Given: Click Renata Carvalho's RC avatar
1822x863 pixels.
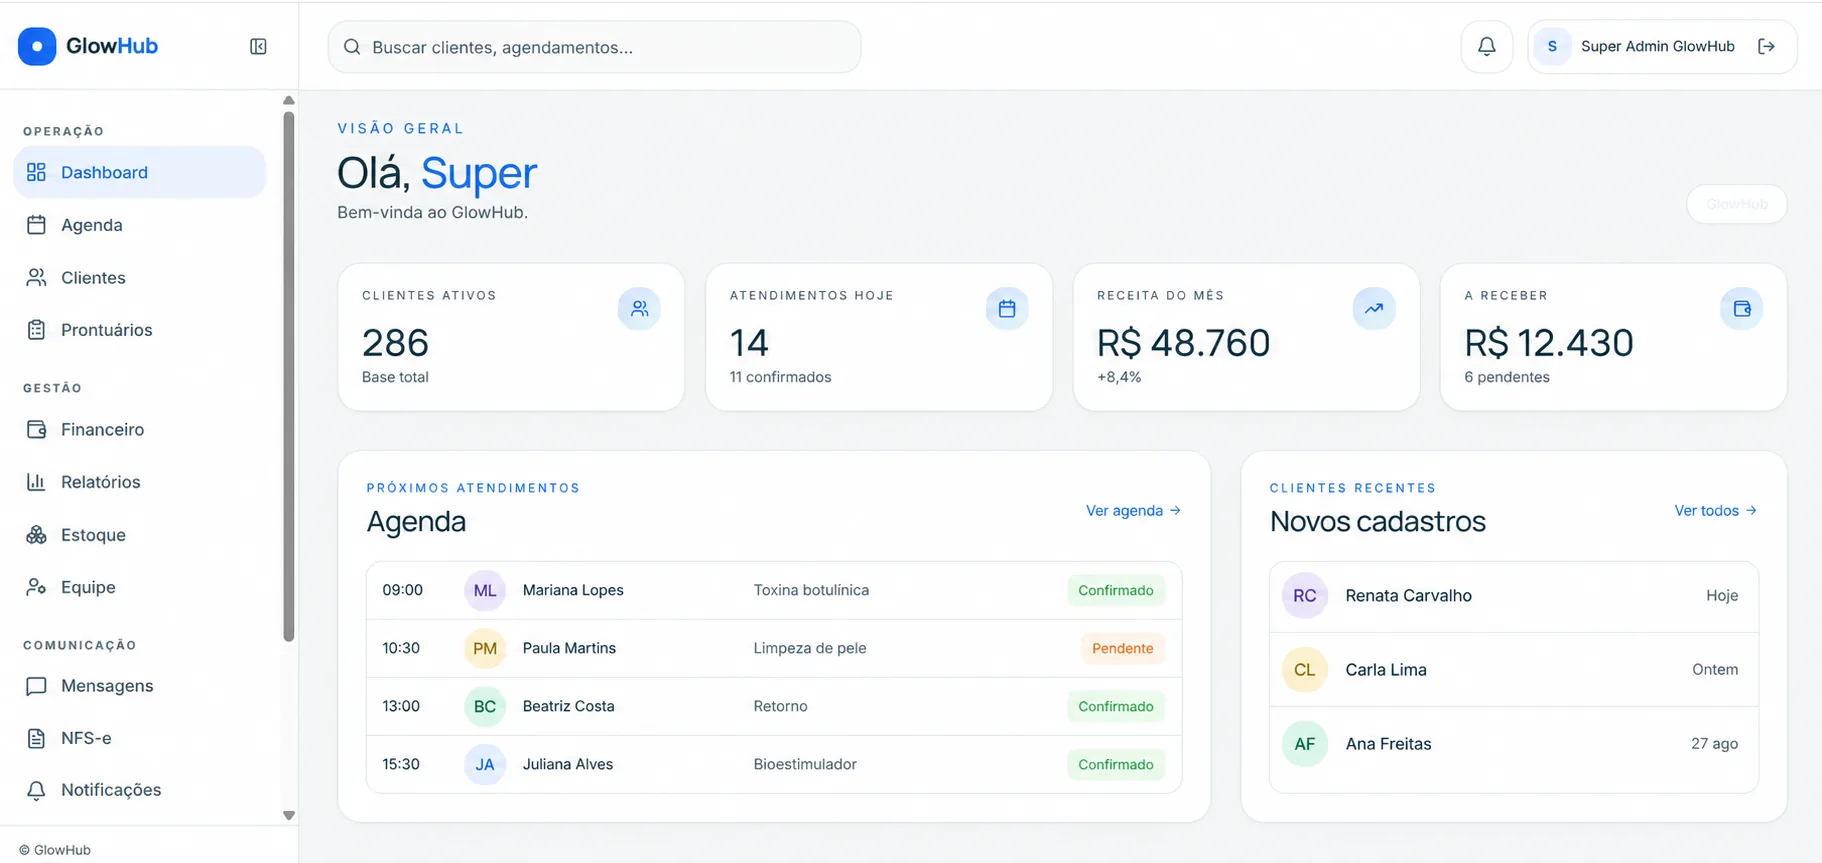Looking at the screenshot, I should coord(1305,595).
